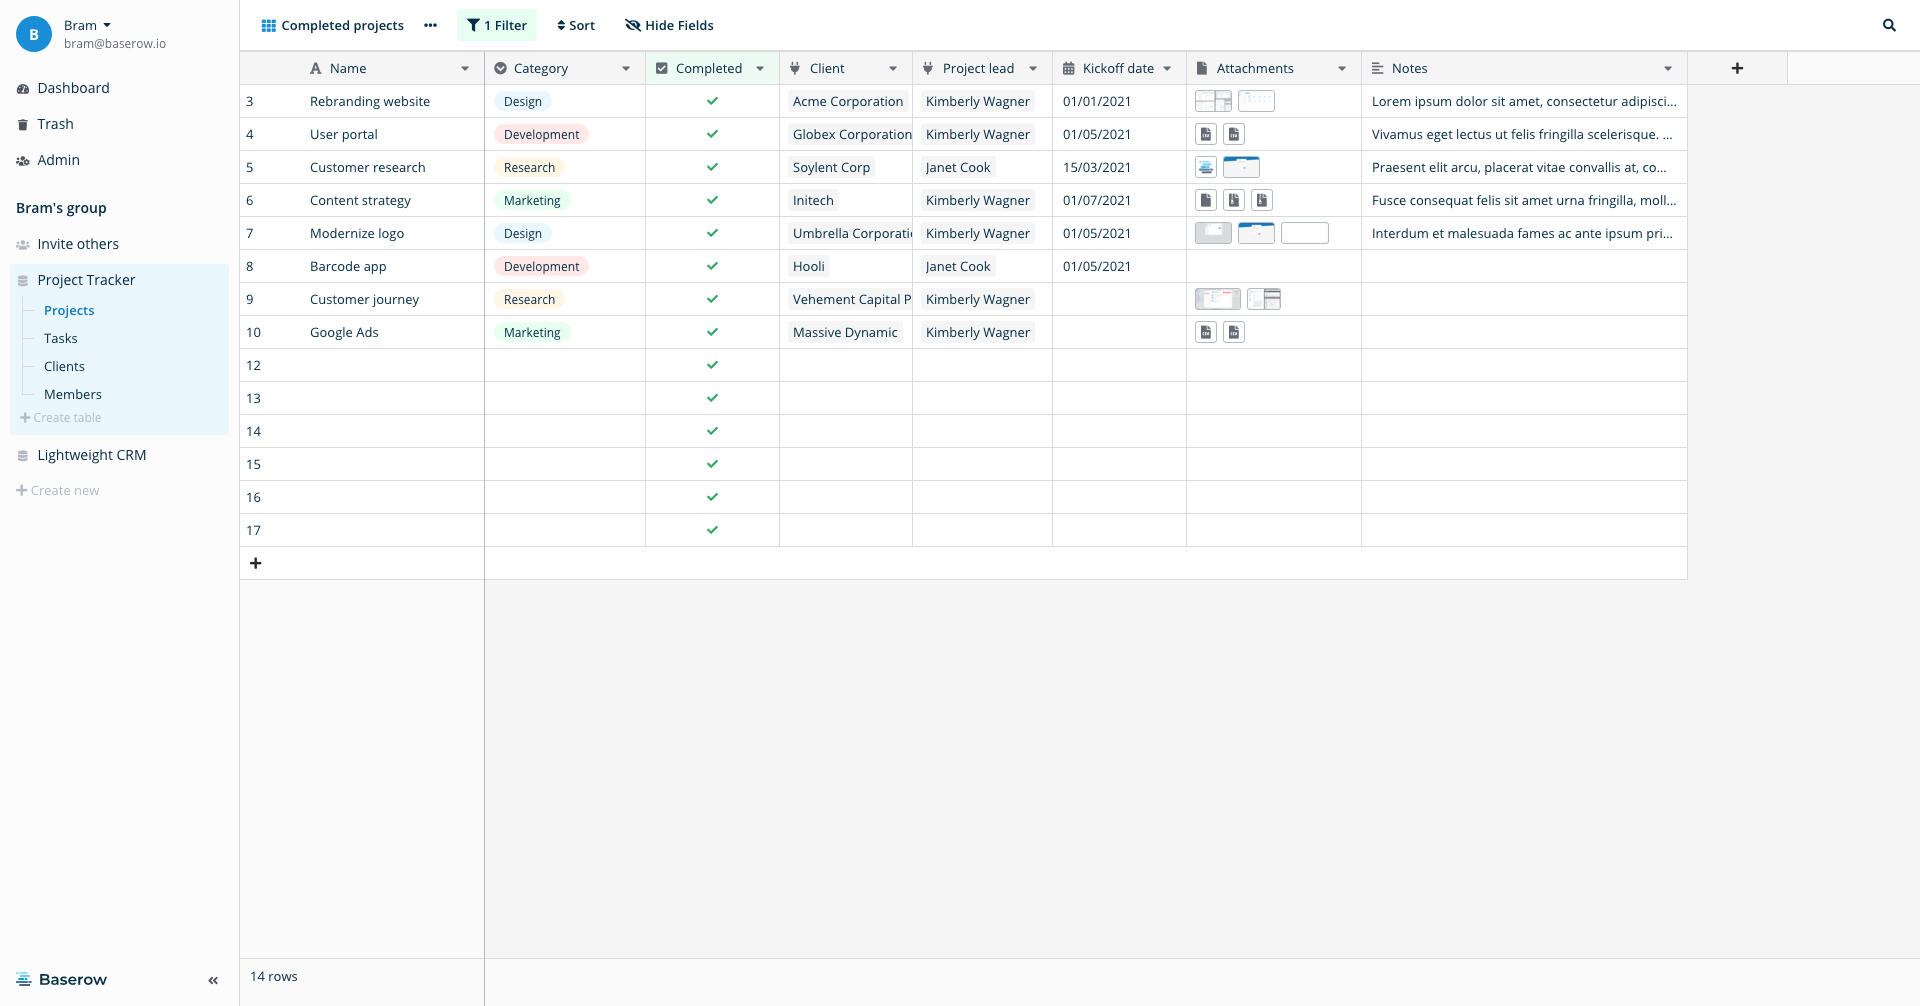This screenshot has height=1006, width=1920.
Task: Open the Admin section icon in sidebar
Action: tap(22, 160)
